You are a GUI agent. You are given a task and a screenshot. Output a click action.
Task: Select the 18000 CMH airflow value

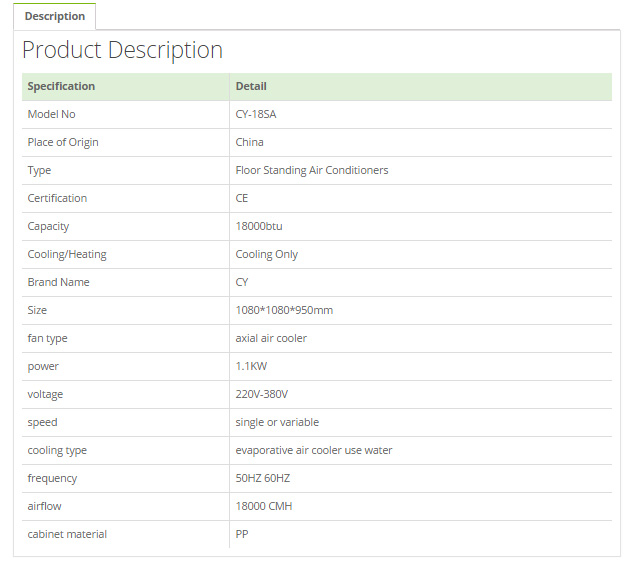pos(264,506)
